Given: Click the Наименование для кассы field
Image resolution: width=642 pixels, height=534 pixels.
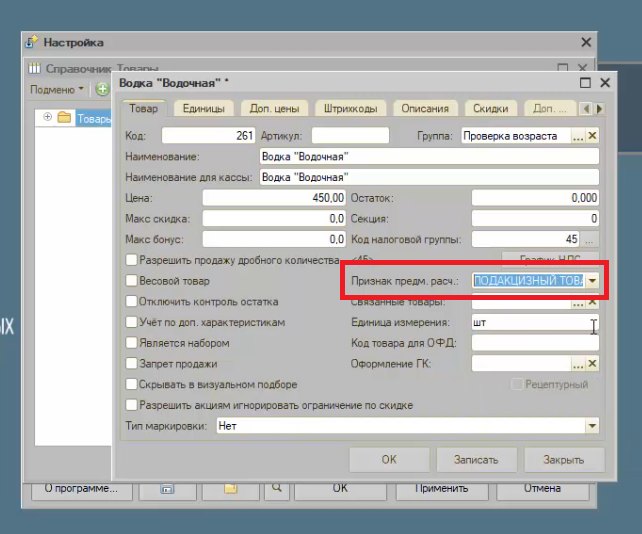Looking at the screenshot, I should (429, 177).
